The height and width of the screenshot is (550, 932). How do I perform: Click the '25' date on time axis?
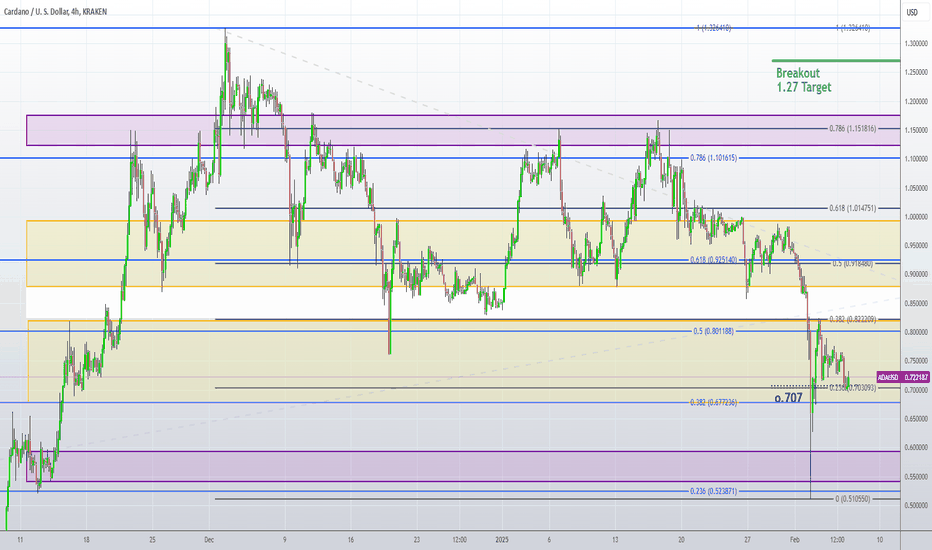click(x=153, y=540)
